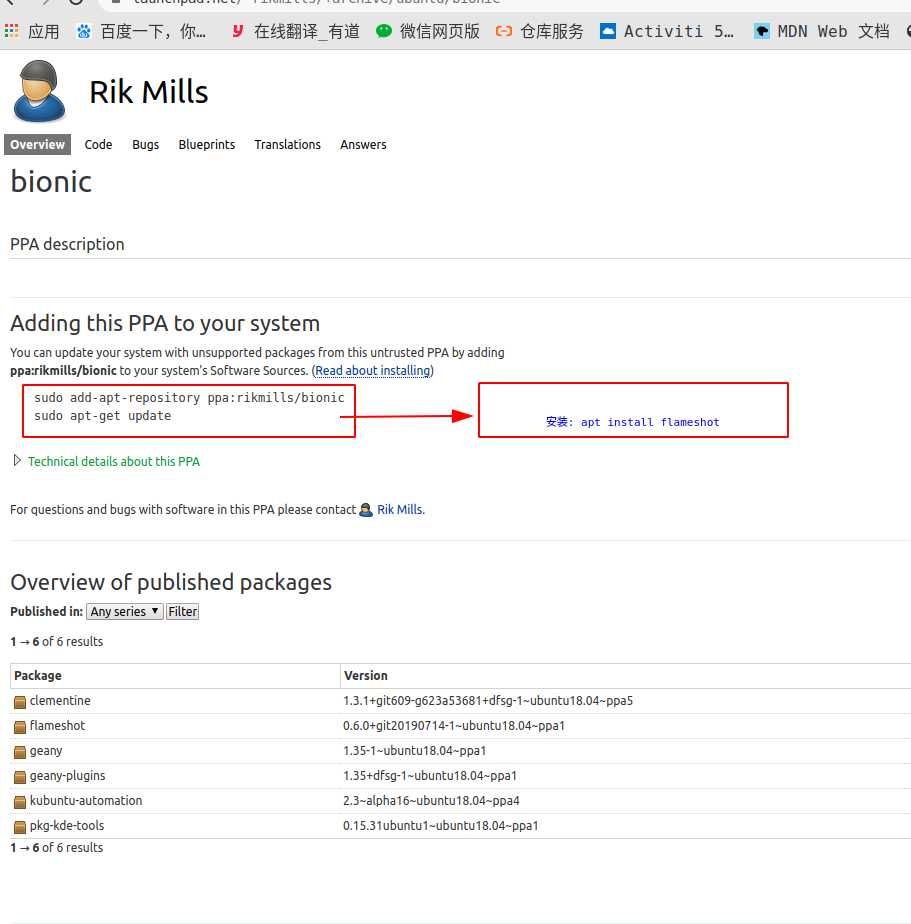Click the Rik Mills page heading
The height and width of the screenshot is (924, 911).
pos(148,92)
